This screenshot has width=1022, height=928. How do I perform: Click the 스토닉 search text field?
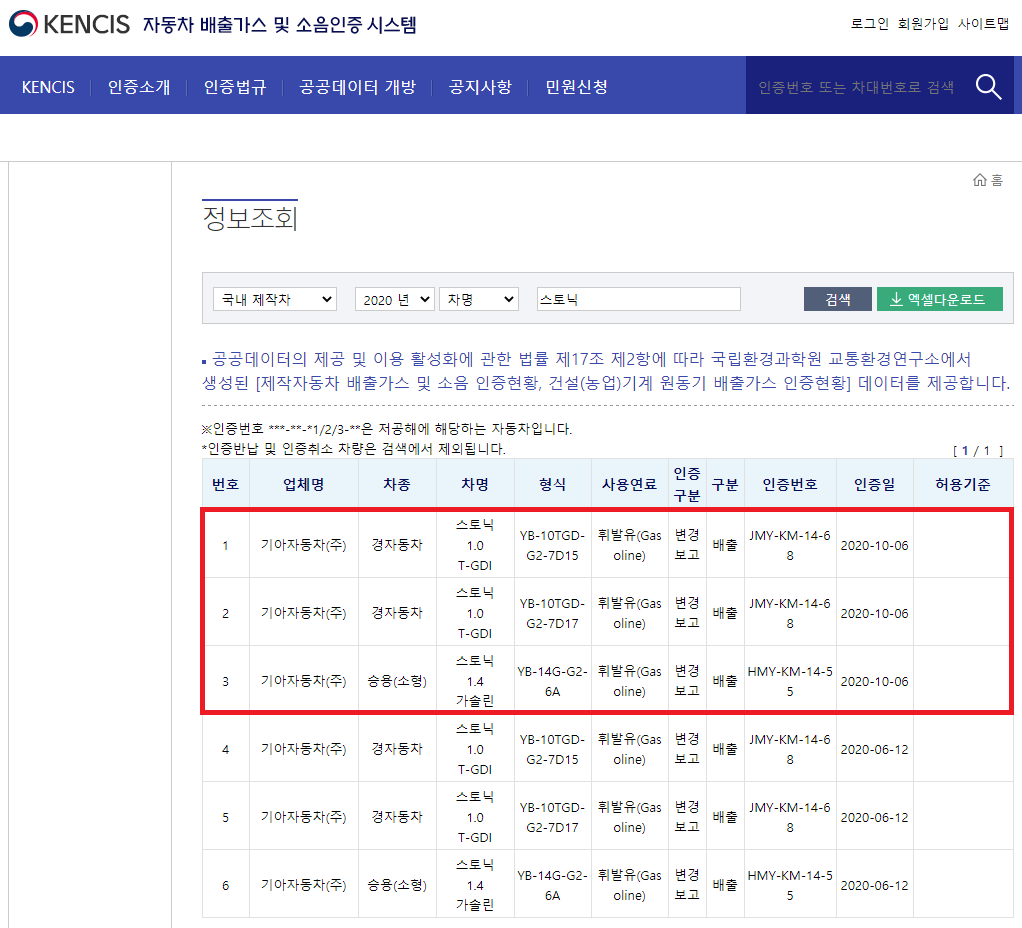pyautogui.click(x=639, y=299)
